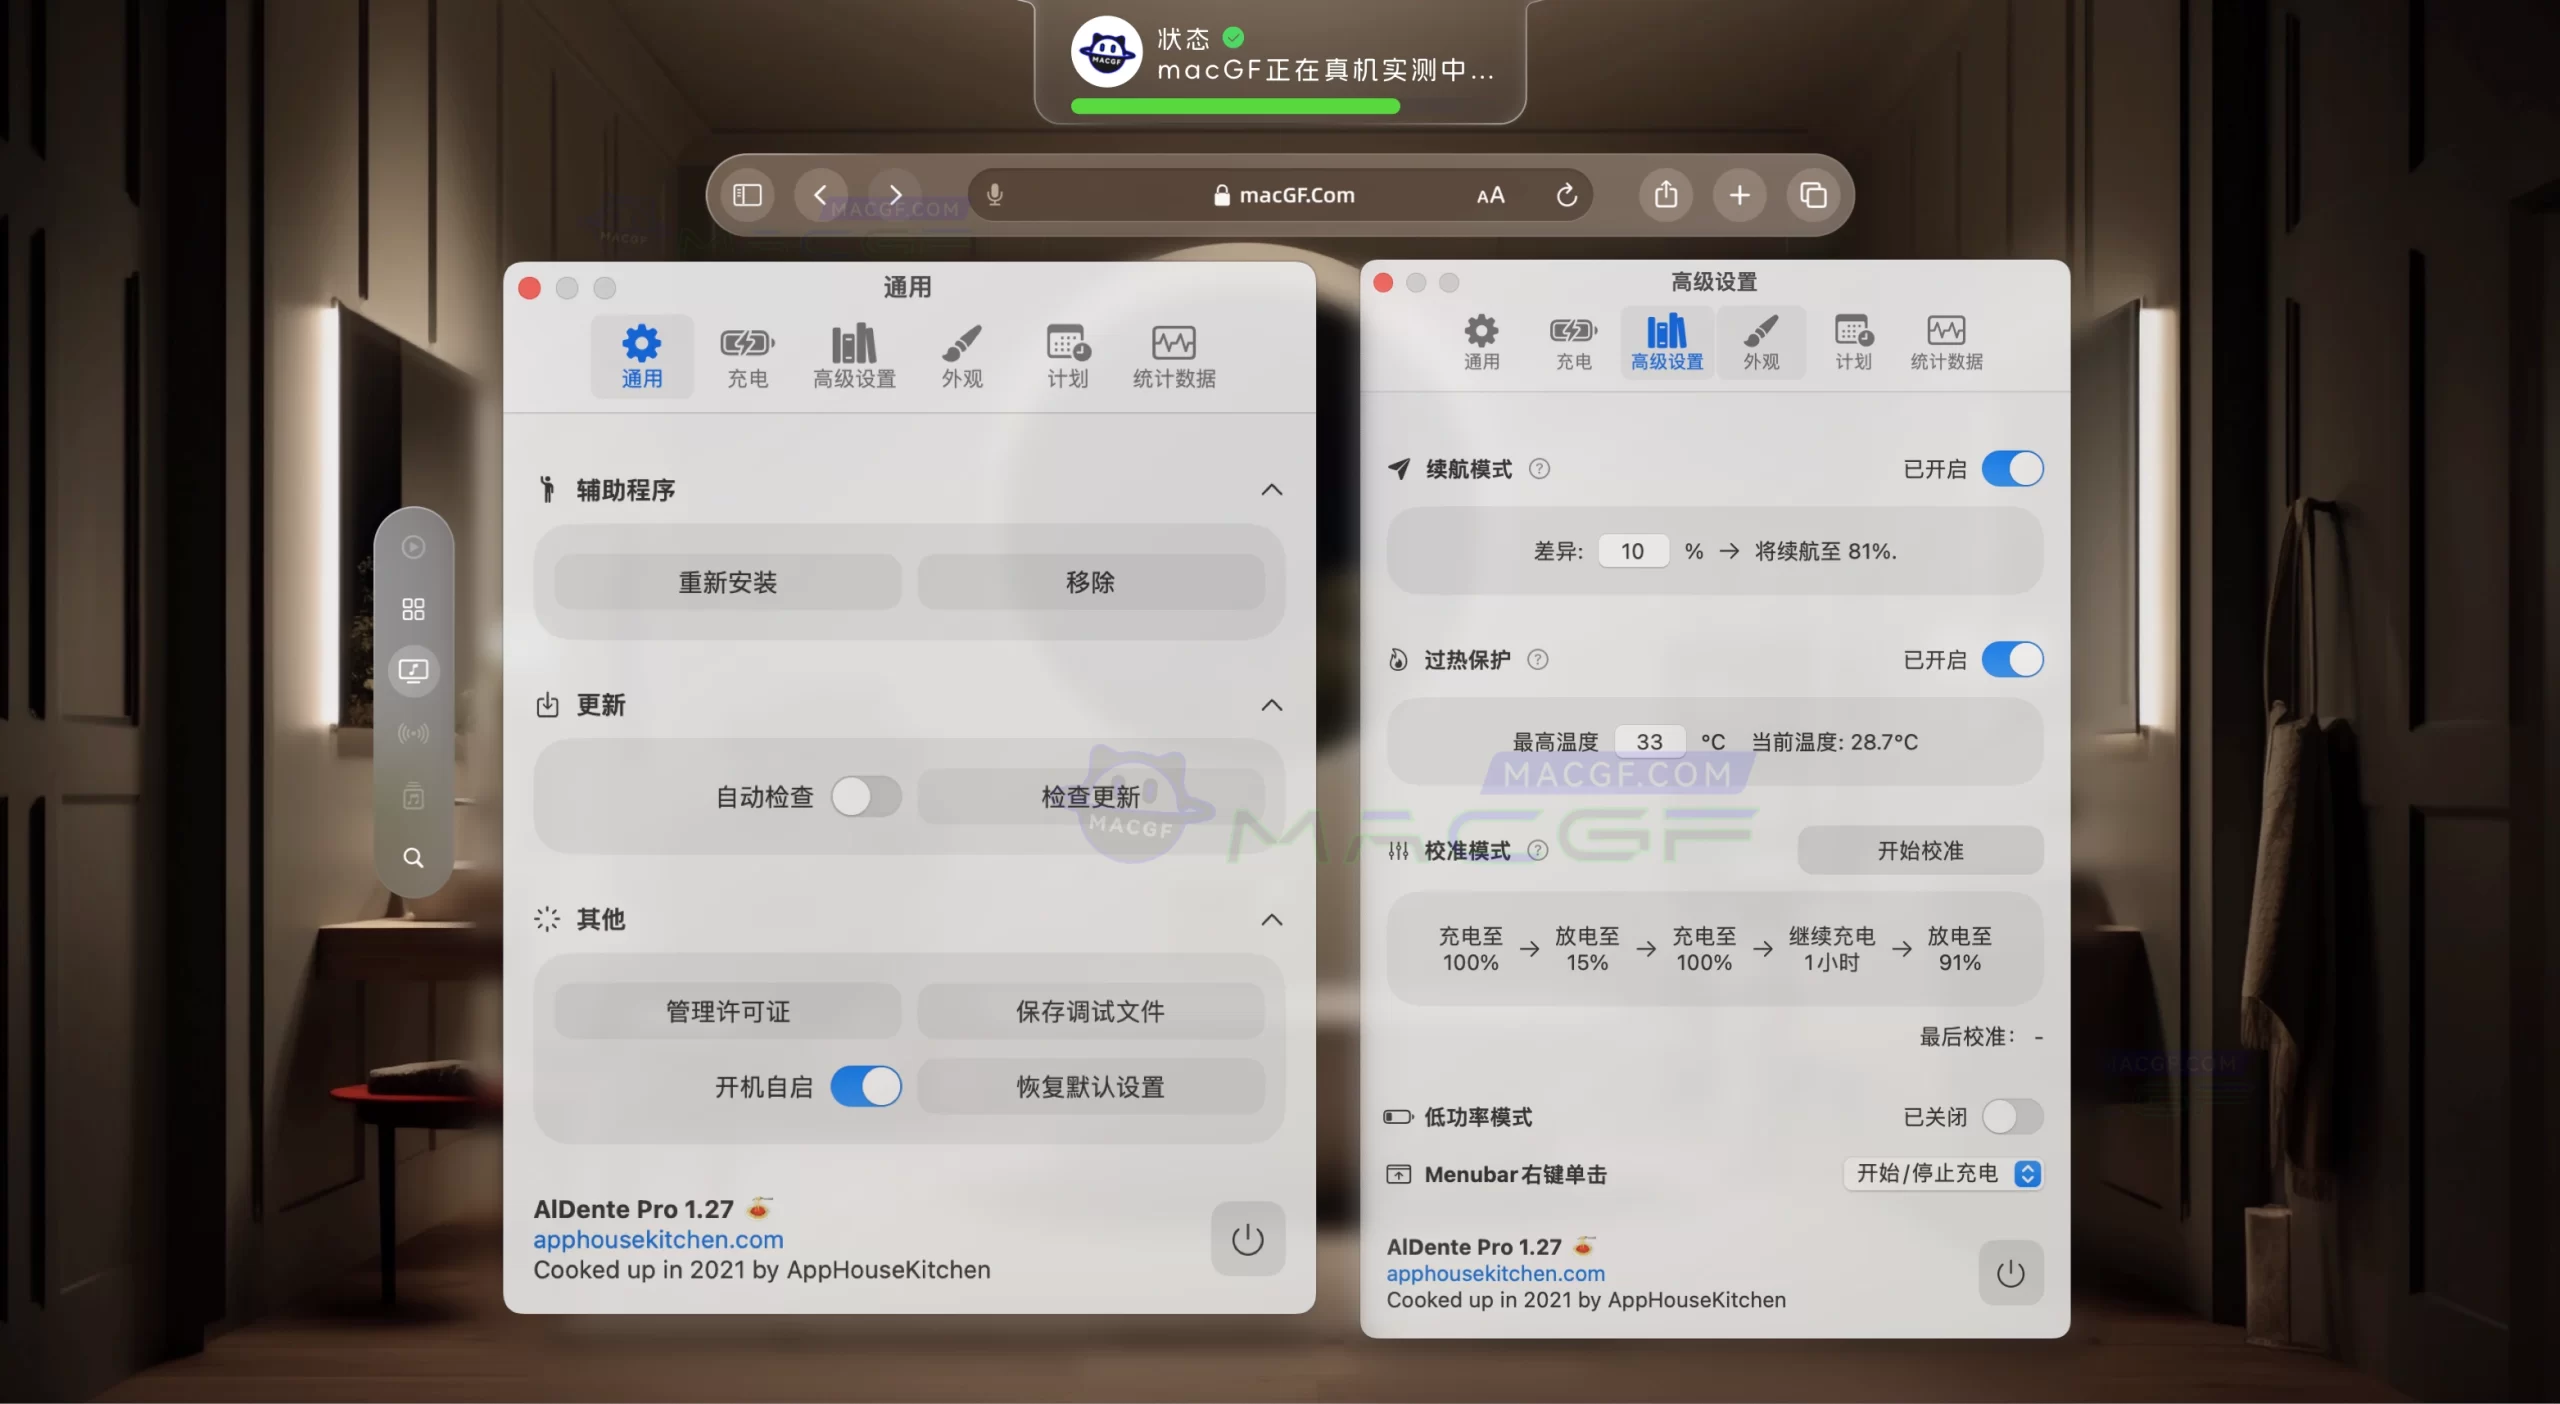Open apphousekitchen.com link in General window
The image size is (2560, 1404).
(658, 1239)
